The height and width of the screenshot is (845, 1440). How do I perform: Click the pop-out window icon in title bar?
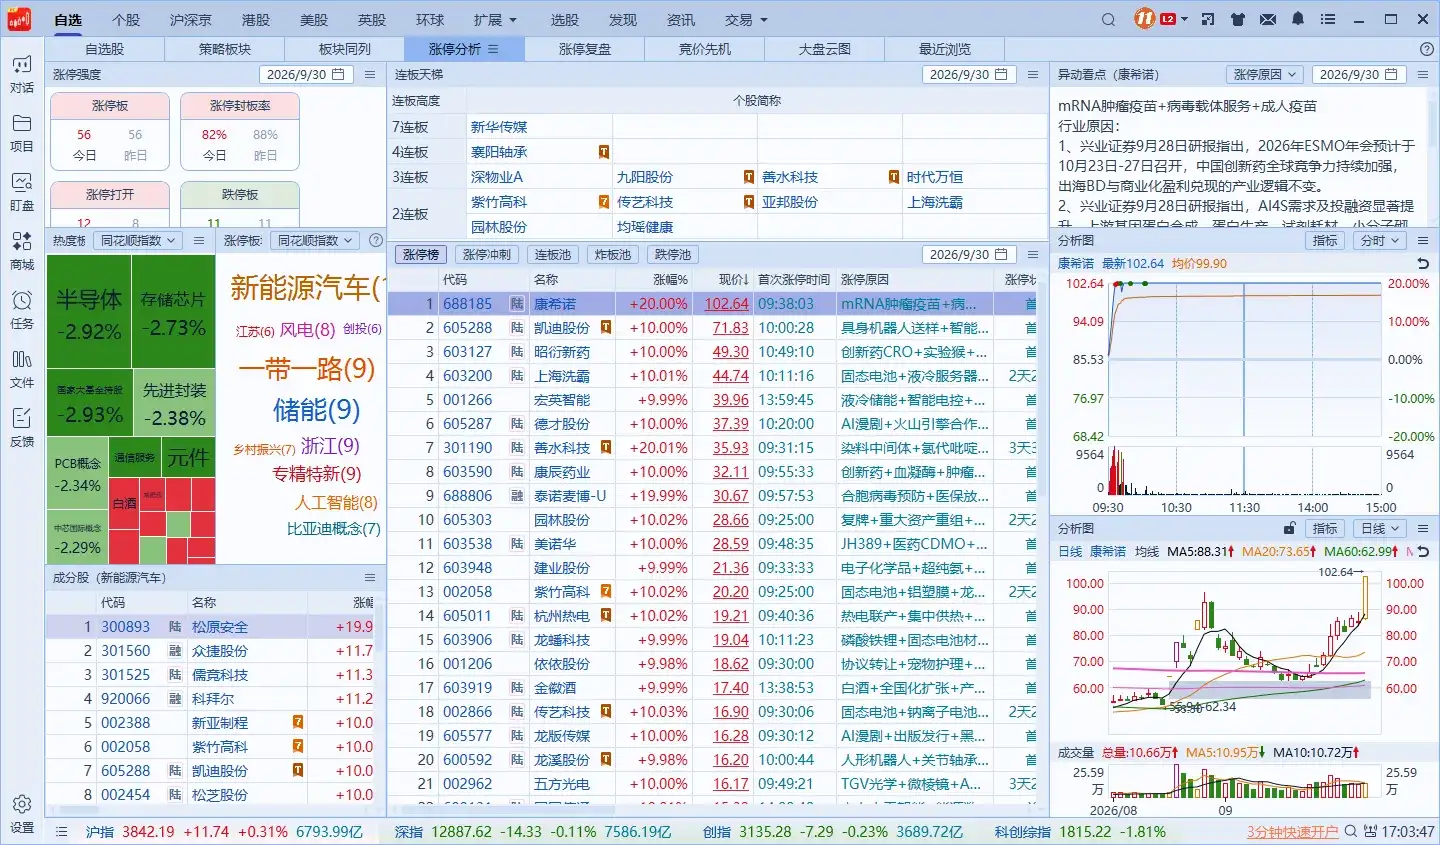click(1208, 19)
